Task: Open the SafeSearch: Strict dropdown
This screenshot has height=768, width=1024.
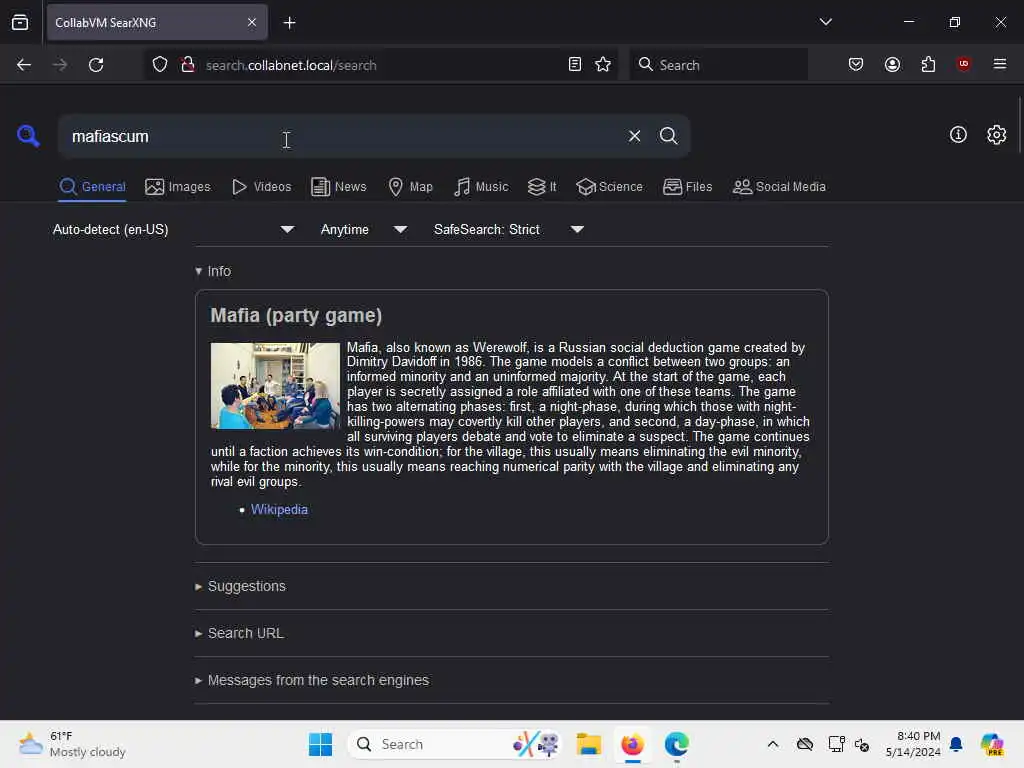Action: coord(508,229)
